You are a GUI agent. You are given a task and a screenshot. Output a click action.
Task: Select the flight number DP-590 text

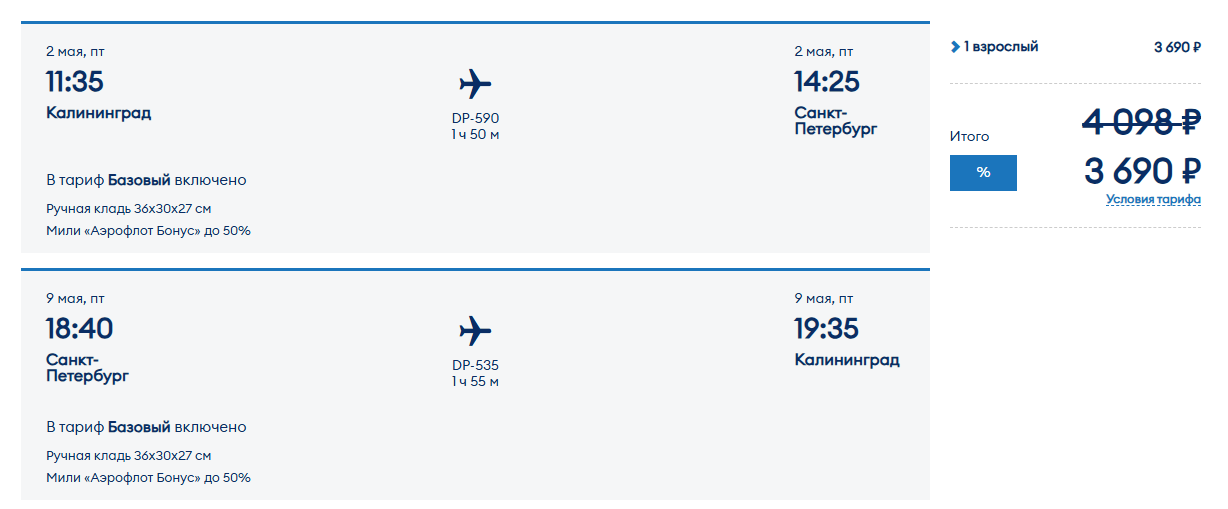(x=475, y=118)
